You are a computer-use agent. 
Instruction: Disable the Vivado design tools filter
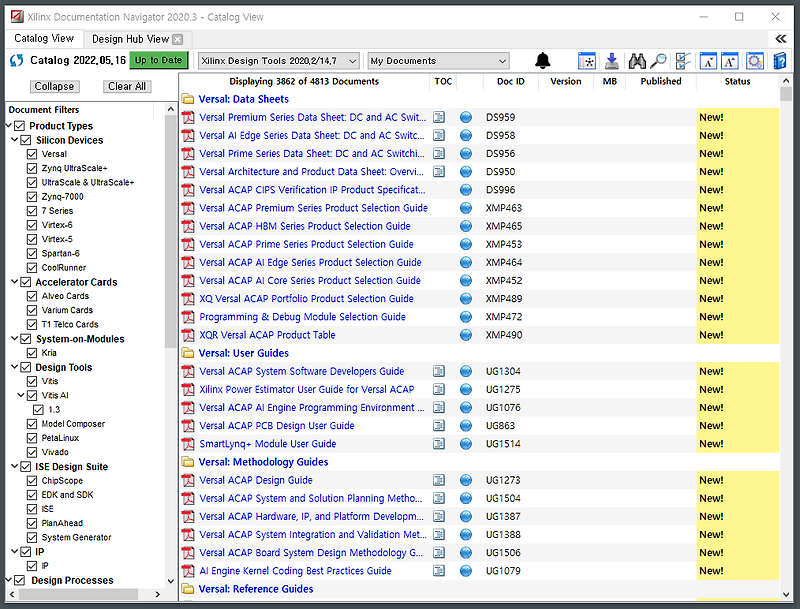pos(32,452)
